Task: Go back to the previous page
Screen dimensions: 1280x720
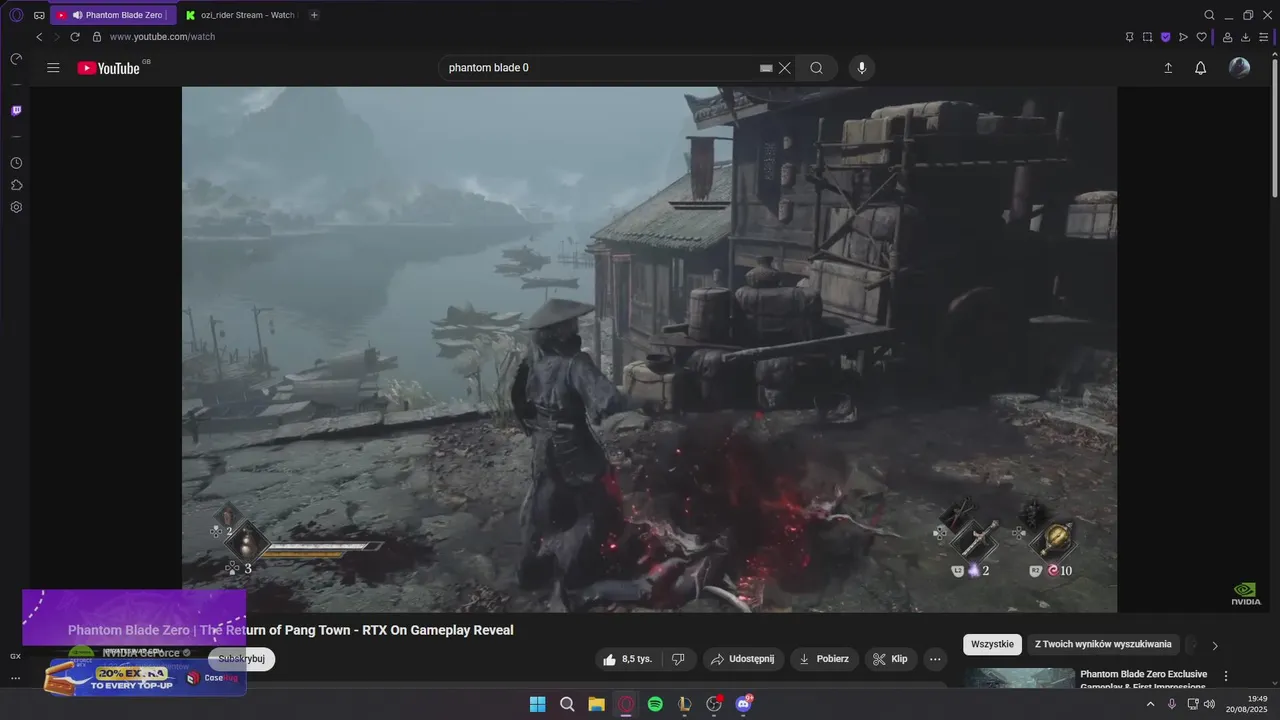Action: tap(39, 37)
